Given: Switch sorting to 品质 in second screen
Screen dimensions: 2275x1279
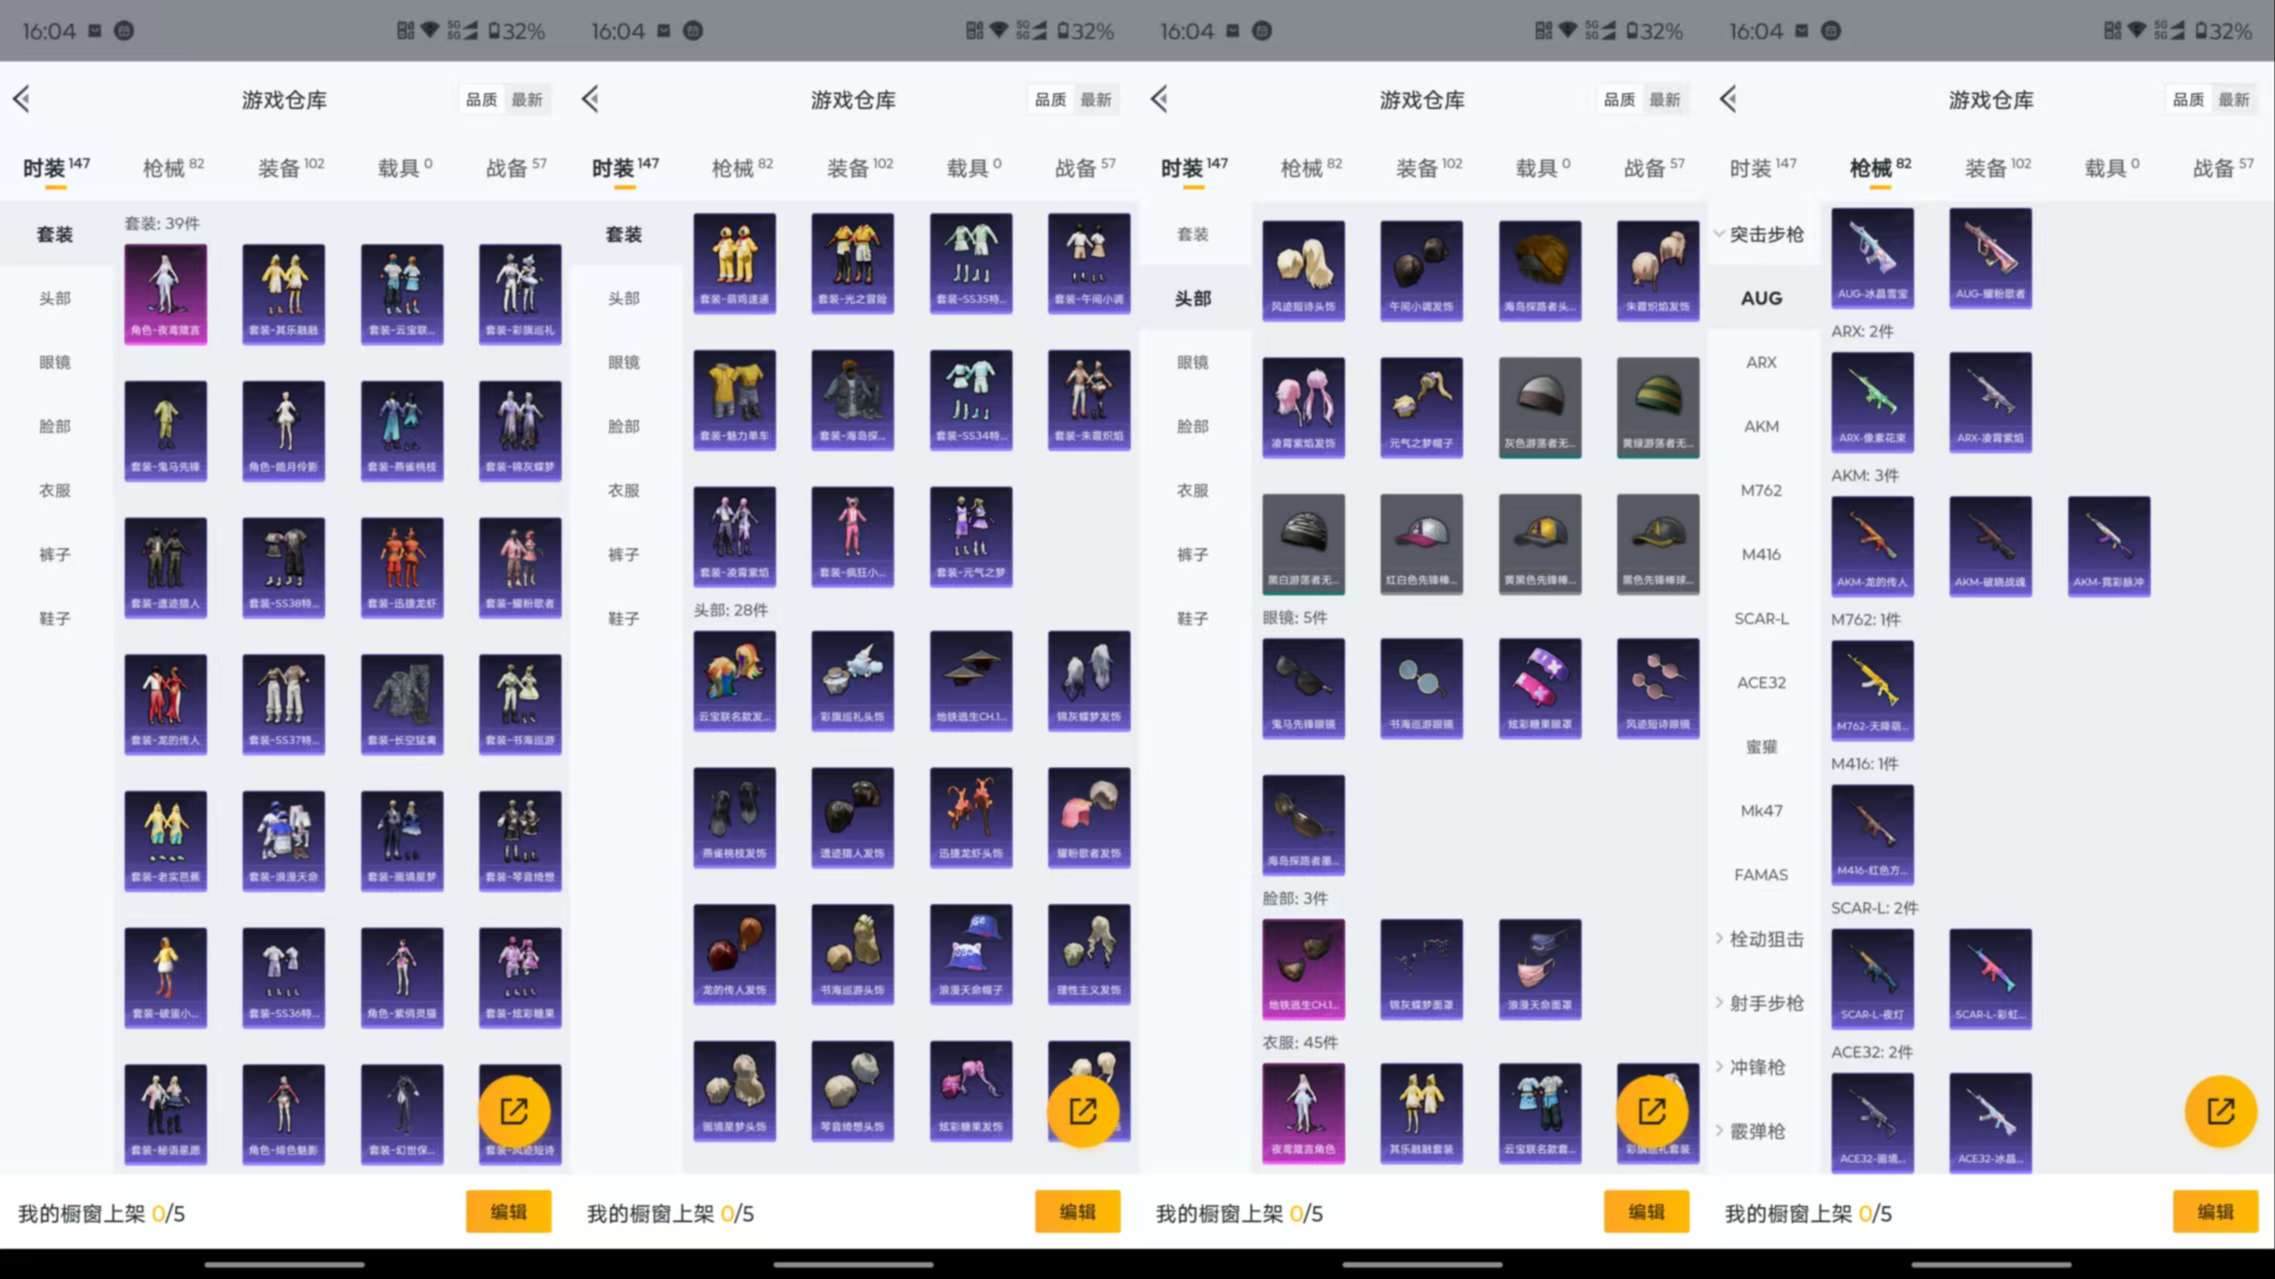Looking at the screenshot, I should (x=1050, y=99).
